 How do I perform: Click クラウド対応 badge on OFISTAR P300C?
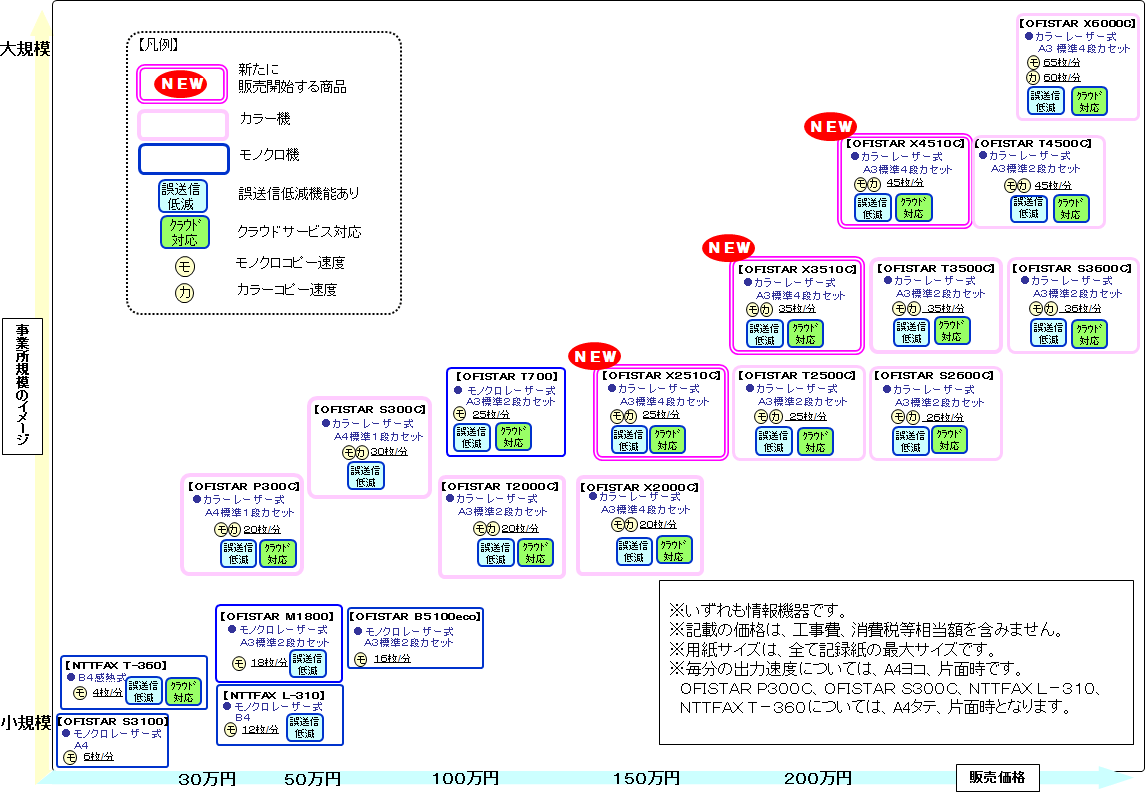pos(278,553)
